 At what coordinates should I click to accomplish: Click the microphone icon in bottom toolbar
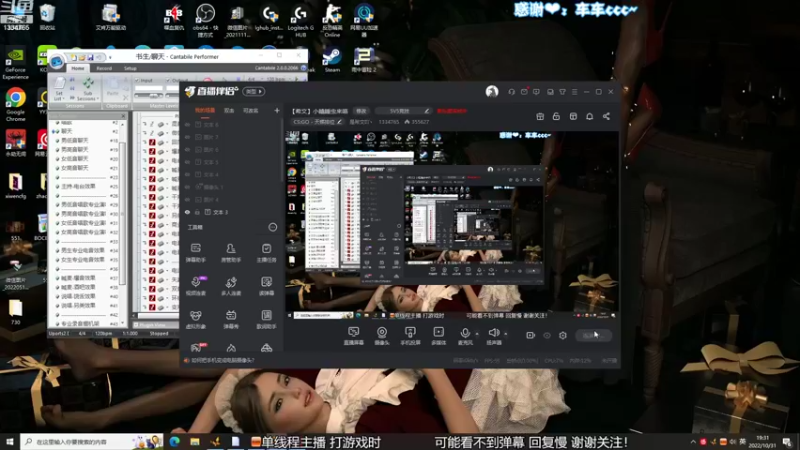click(x=465, y=333)
